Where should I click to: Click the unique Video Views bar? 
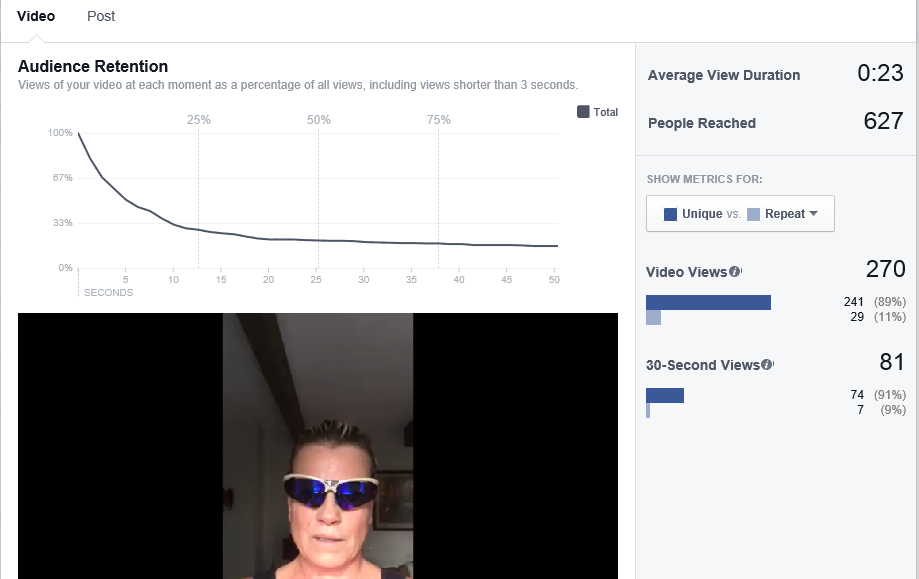(708, 302)
